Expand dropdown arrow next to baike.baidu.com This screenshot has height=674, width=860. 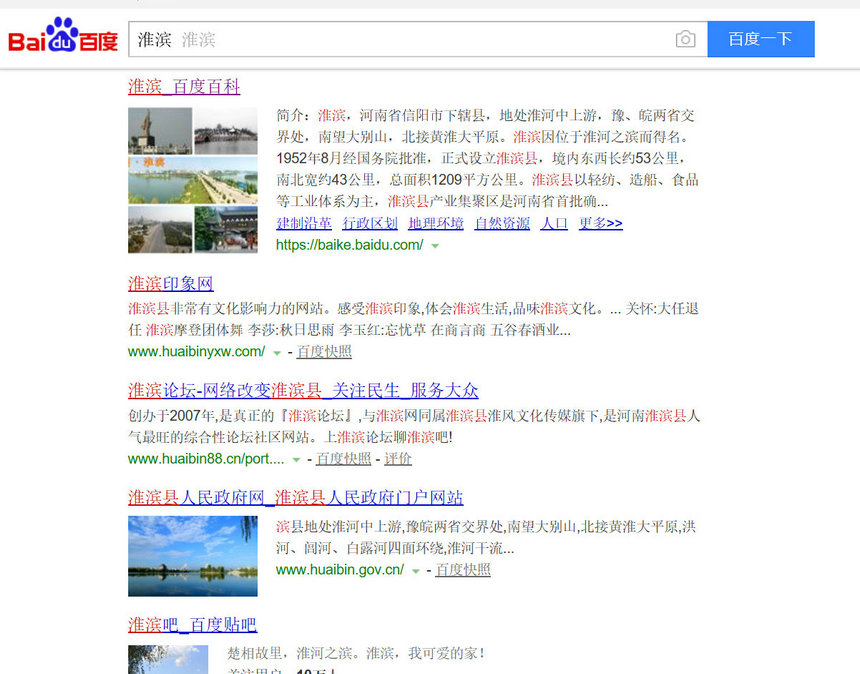point(435,246)
